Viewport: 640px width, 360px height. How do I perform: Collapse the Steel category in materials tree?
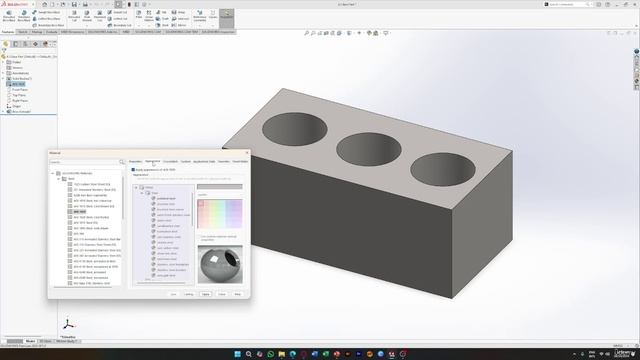pyautogui.click(x=59, y=179)
